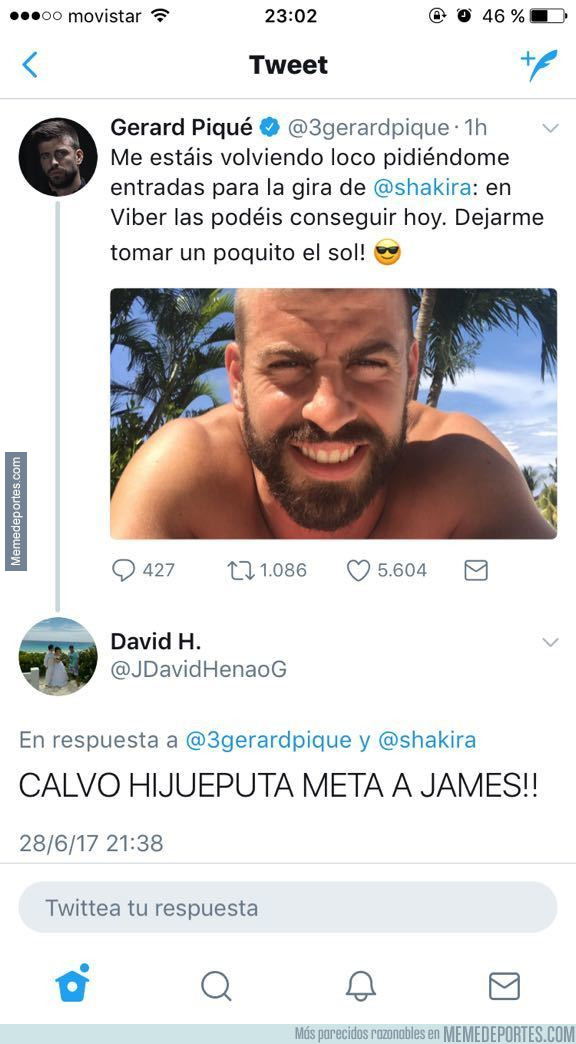The height and width of the screenshot is (1044, 576).
Task: Tap the @JDavidHenaoG handle
Action: [198, 669]
